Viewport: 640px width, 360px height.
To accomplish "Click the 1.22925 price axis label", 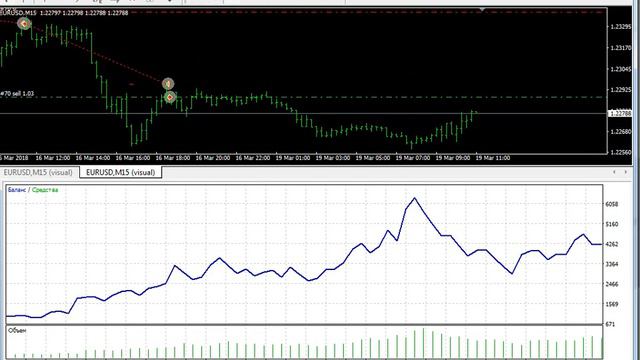I will coord(620,90).
